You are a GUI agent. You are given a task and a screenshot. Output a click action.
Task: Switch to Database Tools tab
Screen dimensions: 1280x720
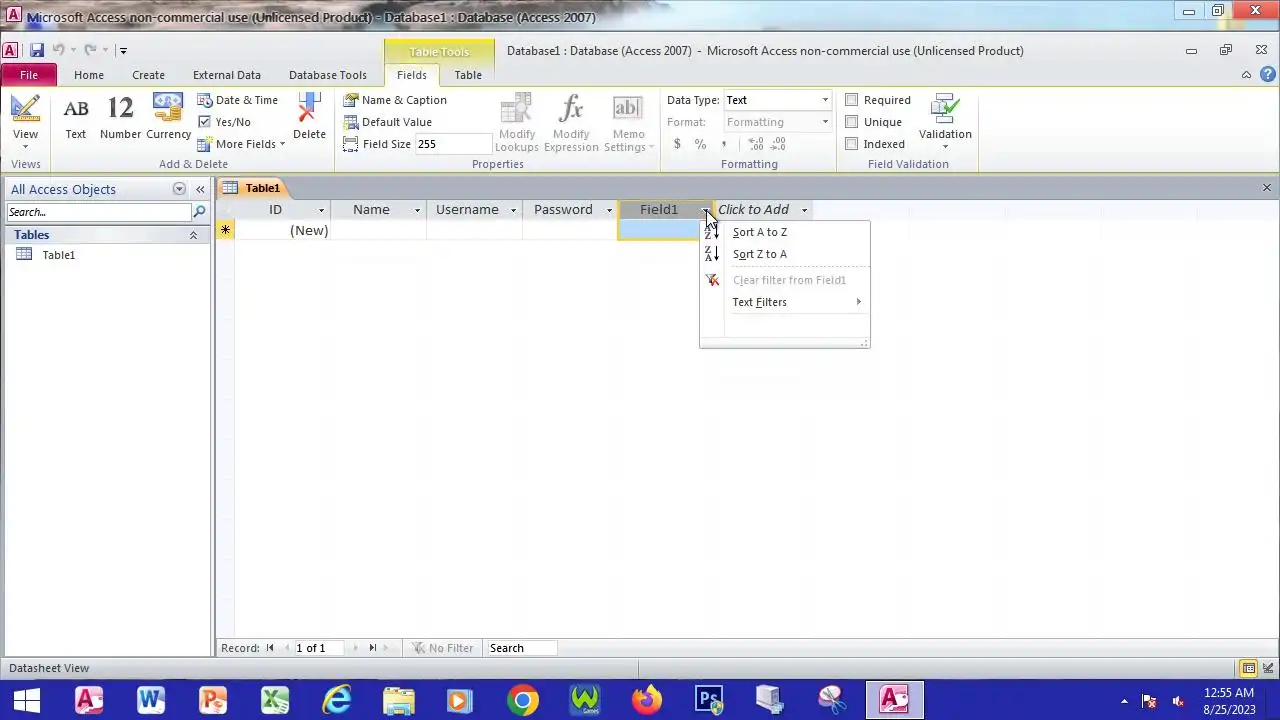[x=328, y=75]
